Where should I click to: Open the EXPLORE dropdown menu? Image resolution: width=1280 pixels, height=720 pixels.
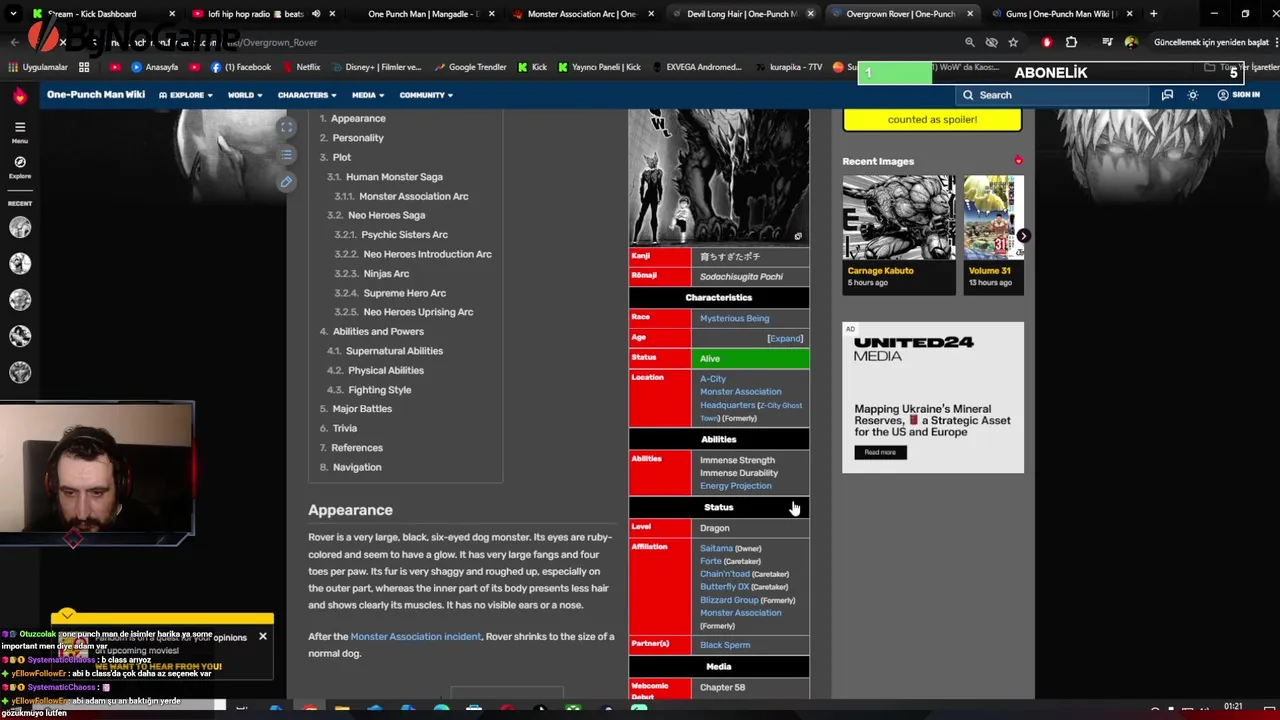click(x=186, y=95)
